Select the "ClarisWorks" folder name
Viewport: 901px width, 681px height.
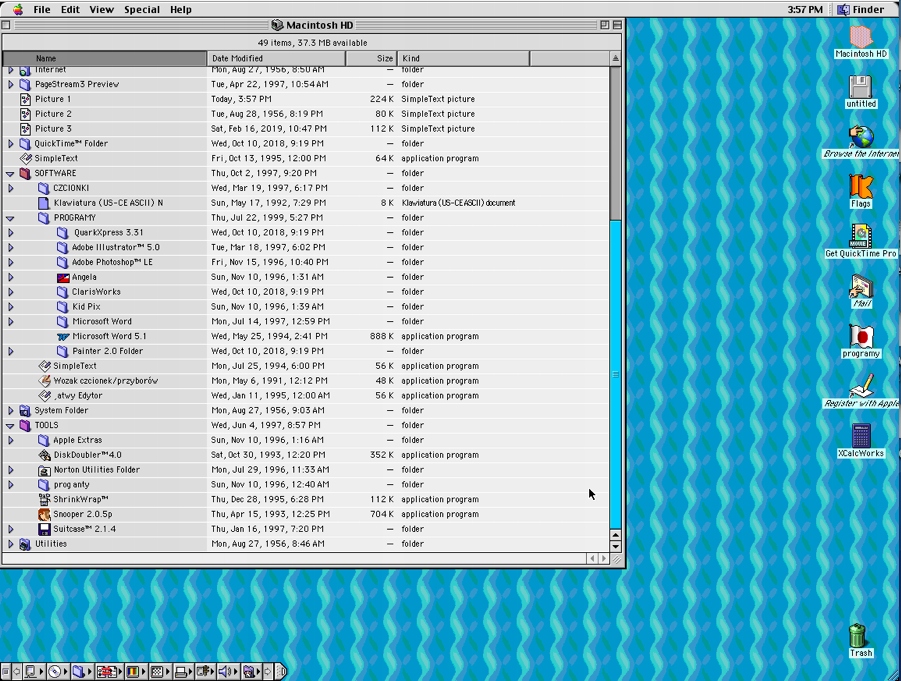click(x=96, y=292)
